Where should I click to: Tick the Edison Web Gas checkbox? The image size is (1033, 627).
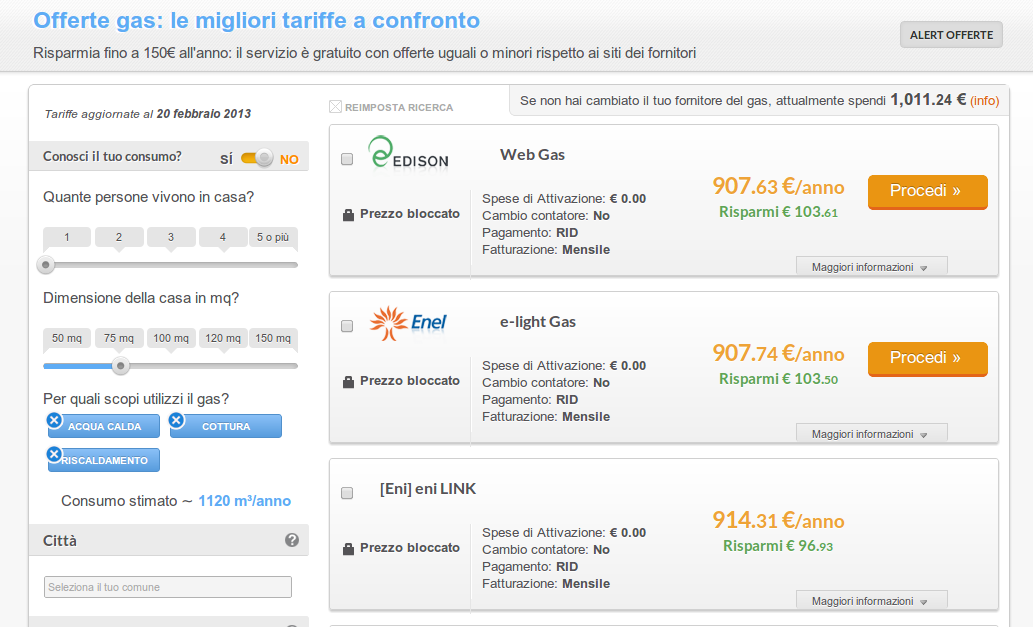(x=347, y=159)
